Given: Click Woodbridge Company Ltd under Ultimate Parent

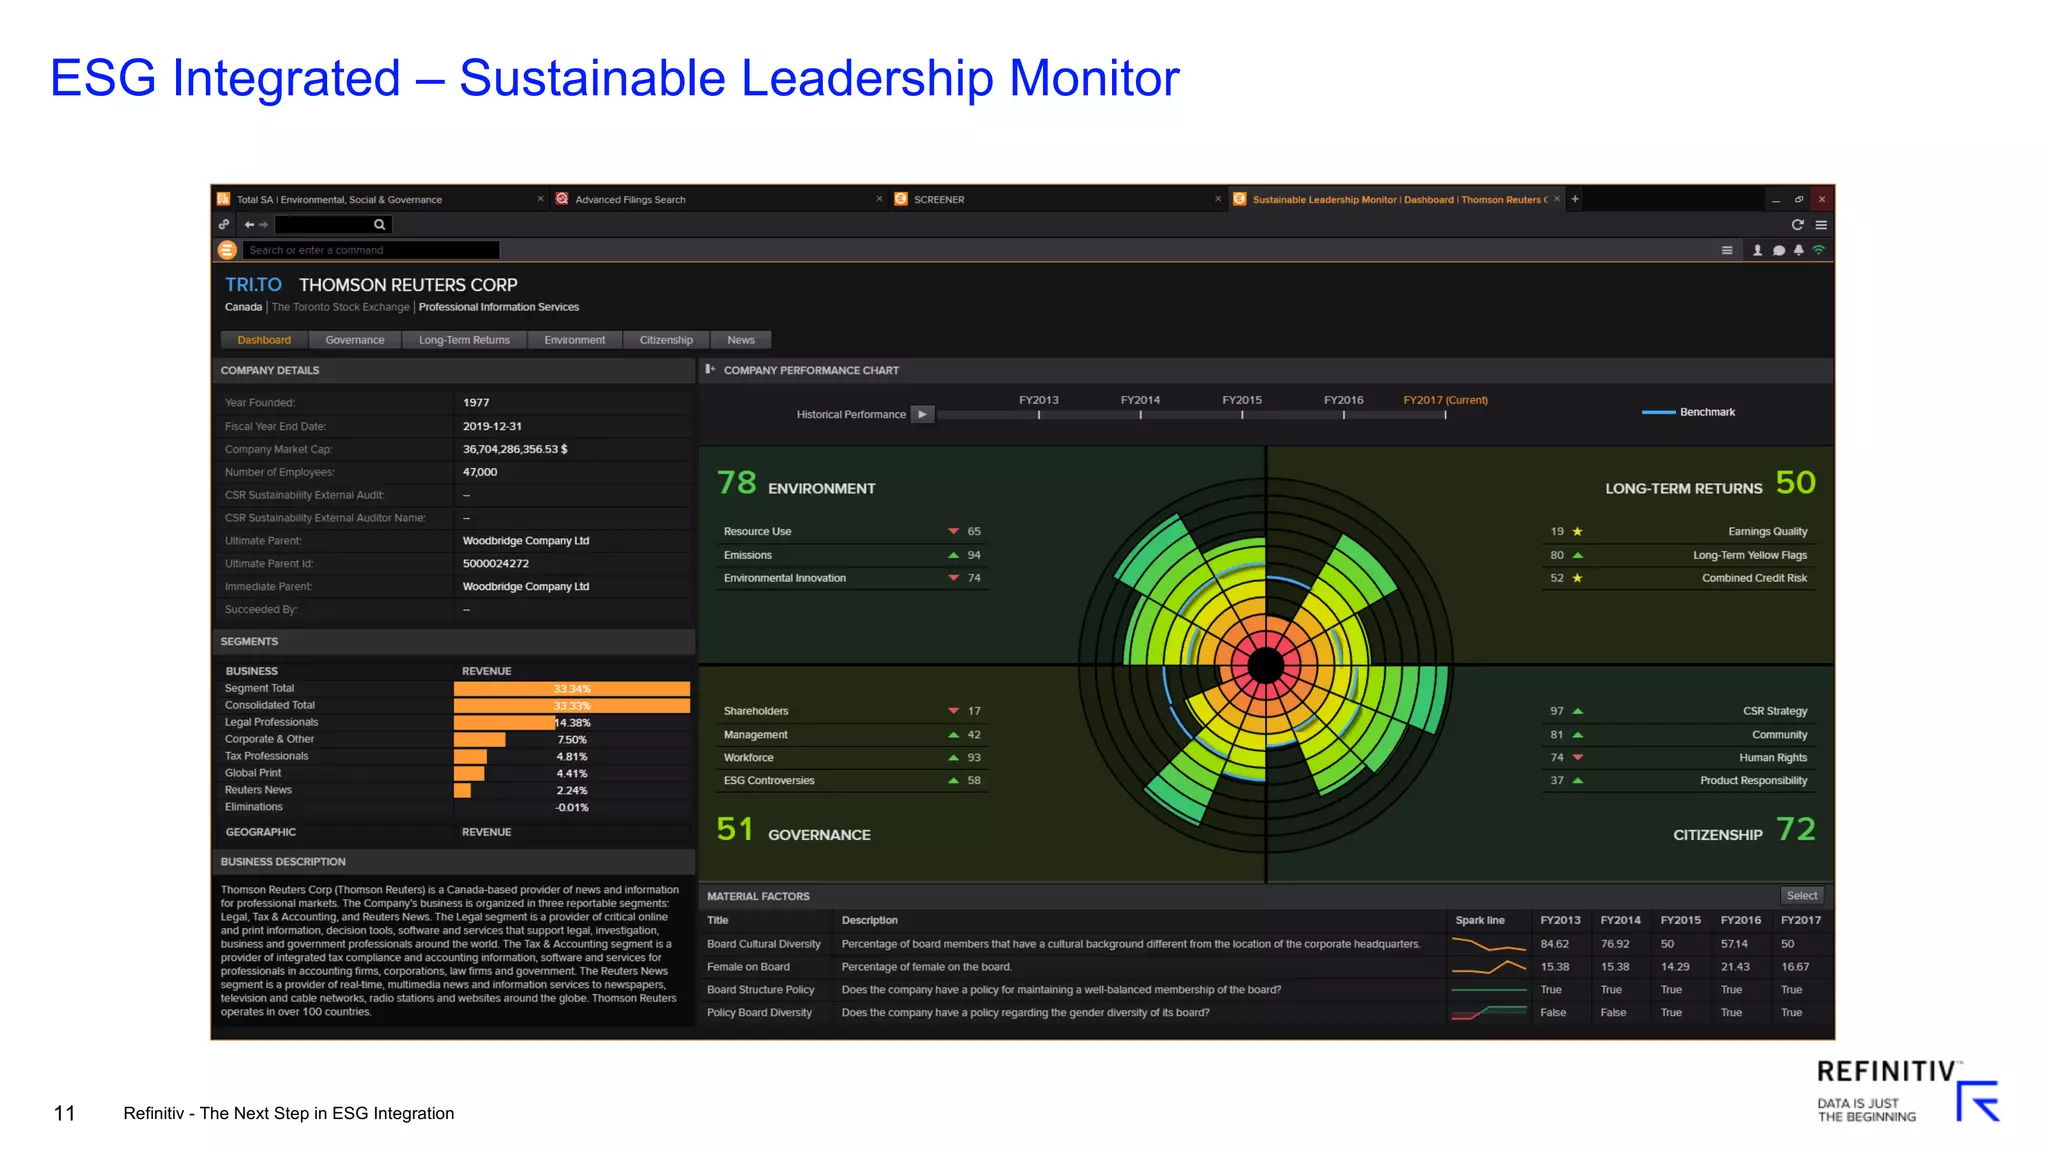Looking at the screenshot, I should tap(526, 541).
